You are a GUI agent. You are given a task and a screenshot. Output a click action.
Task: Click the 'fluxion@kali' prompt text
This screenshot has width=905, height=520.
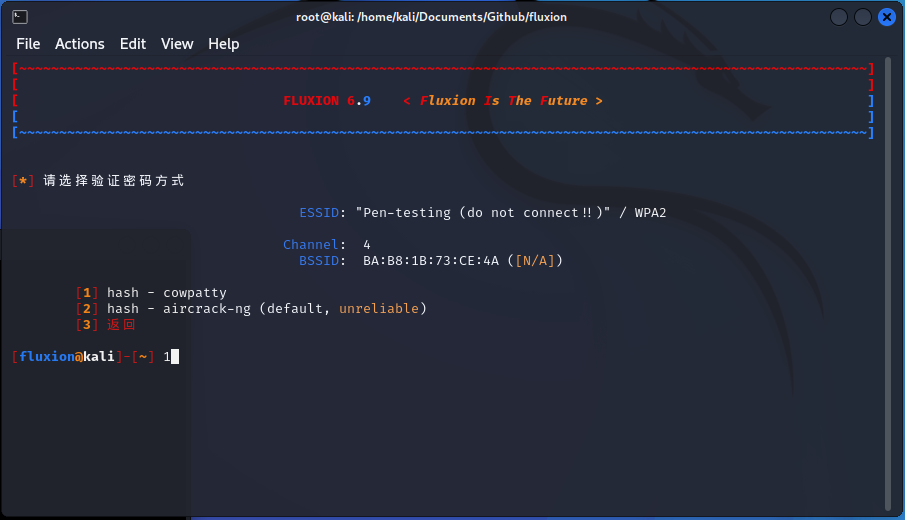[x=67, y=357]
